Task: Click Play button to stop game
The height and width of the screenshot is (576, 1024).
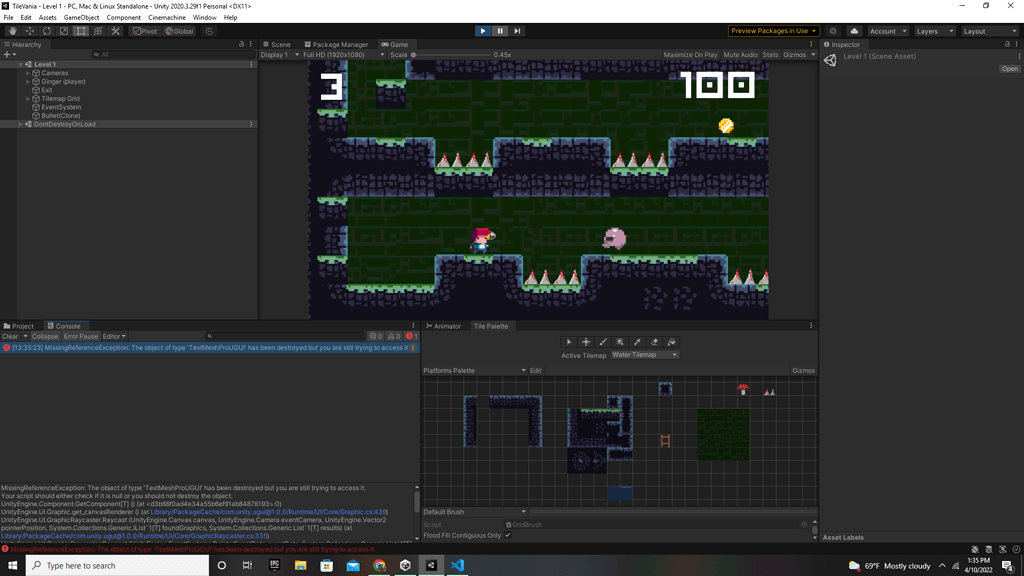Action: [x=483, y=31]
